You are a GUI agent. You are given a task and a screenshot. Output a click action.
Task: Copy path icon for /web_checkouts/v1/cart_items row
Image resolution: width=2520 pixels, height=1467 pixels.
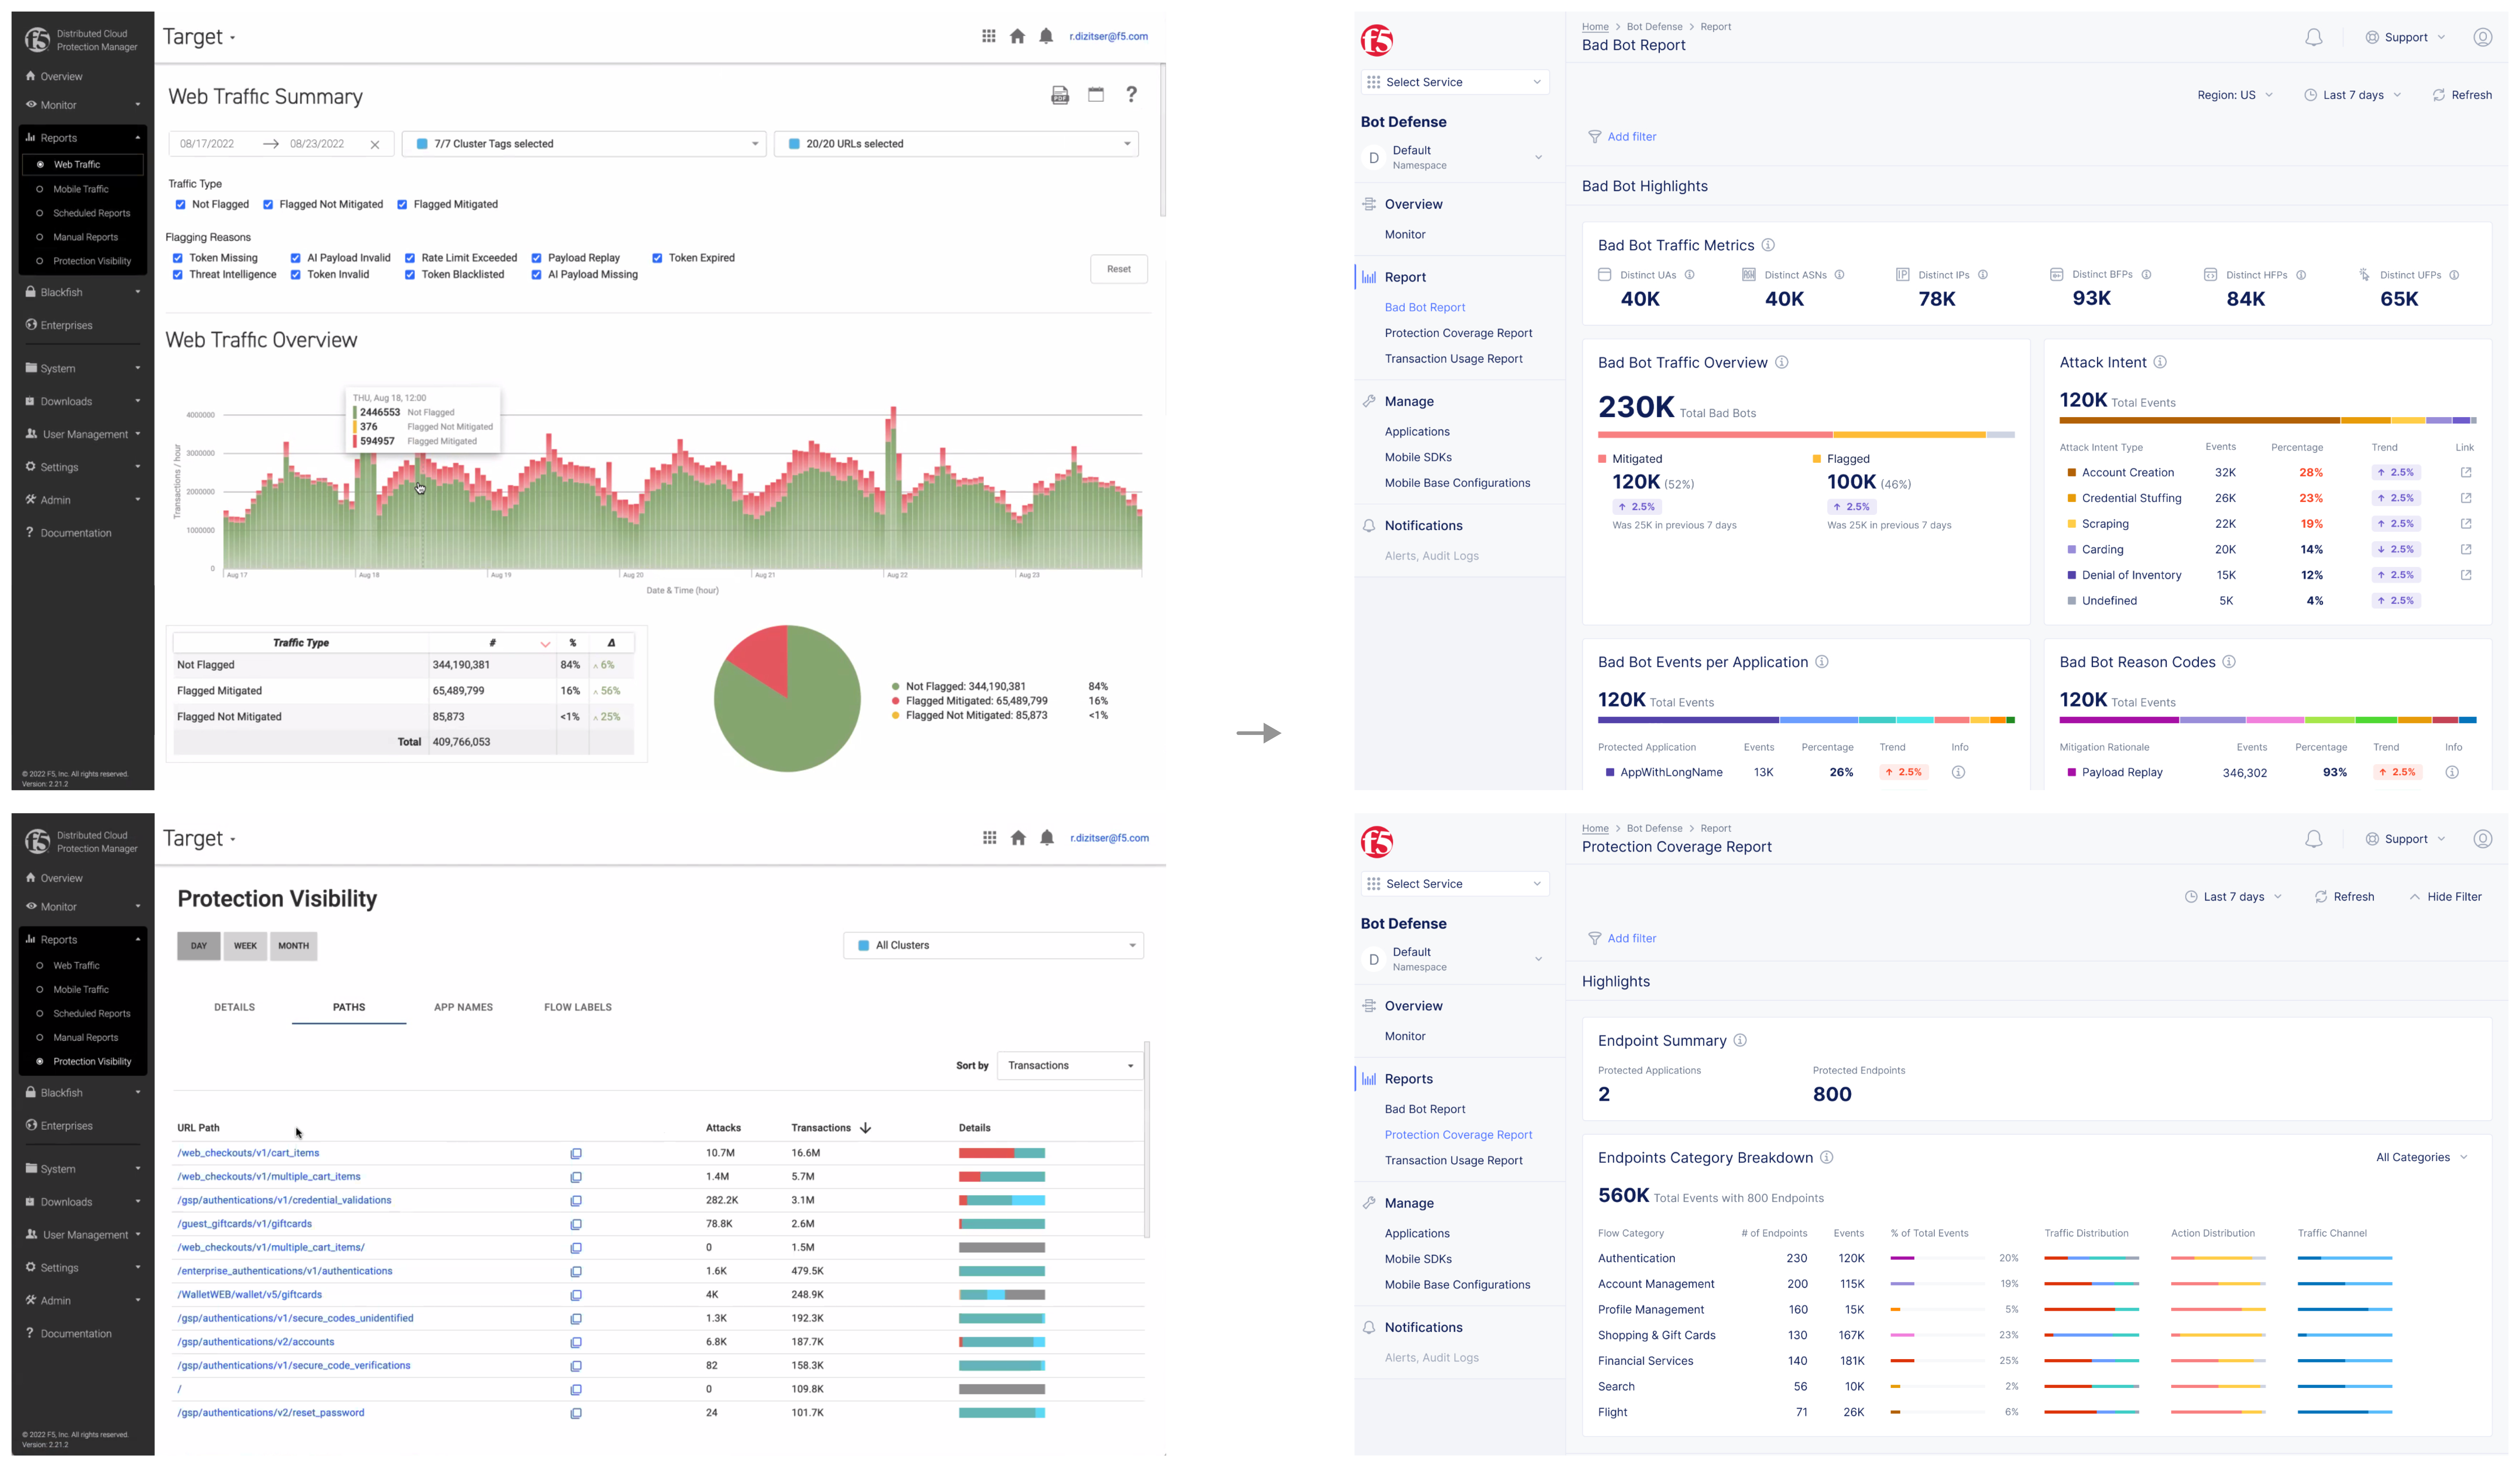pos(576,1154)
